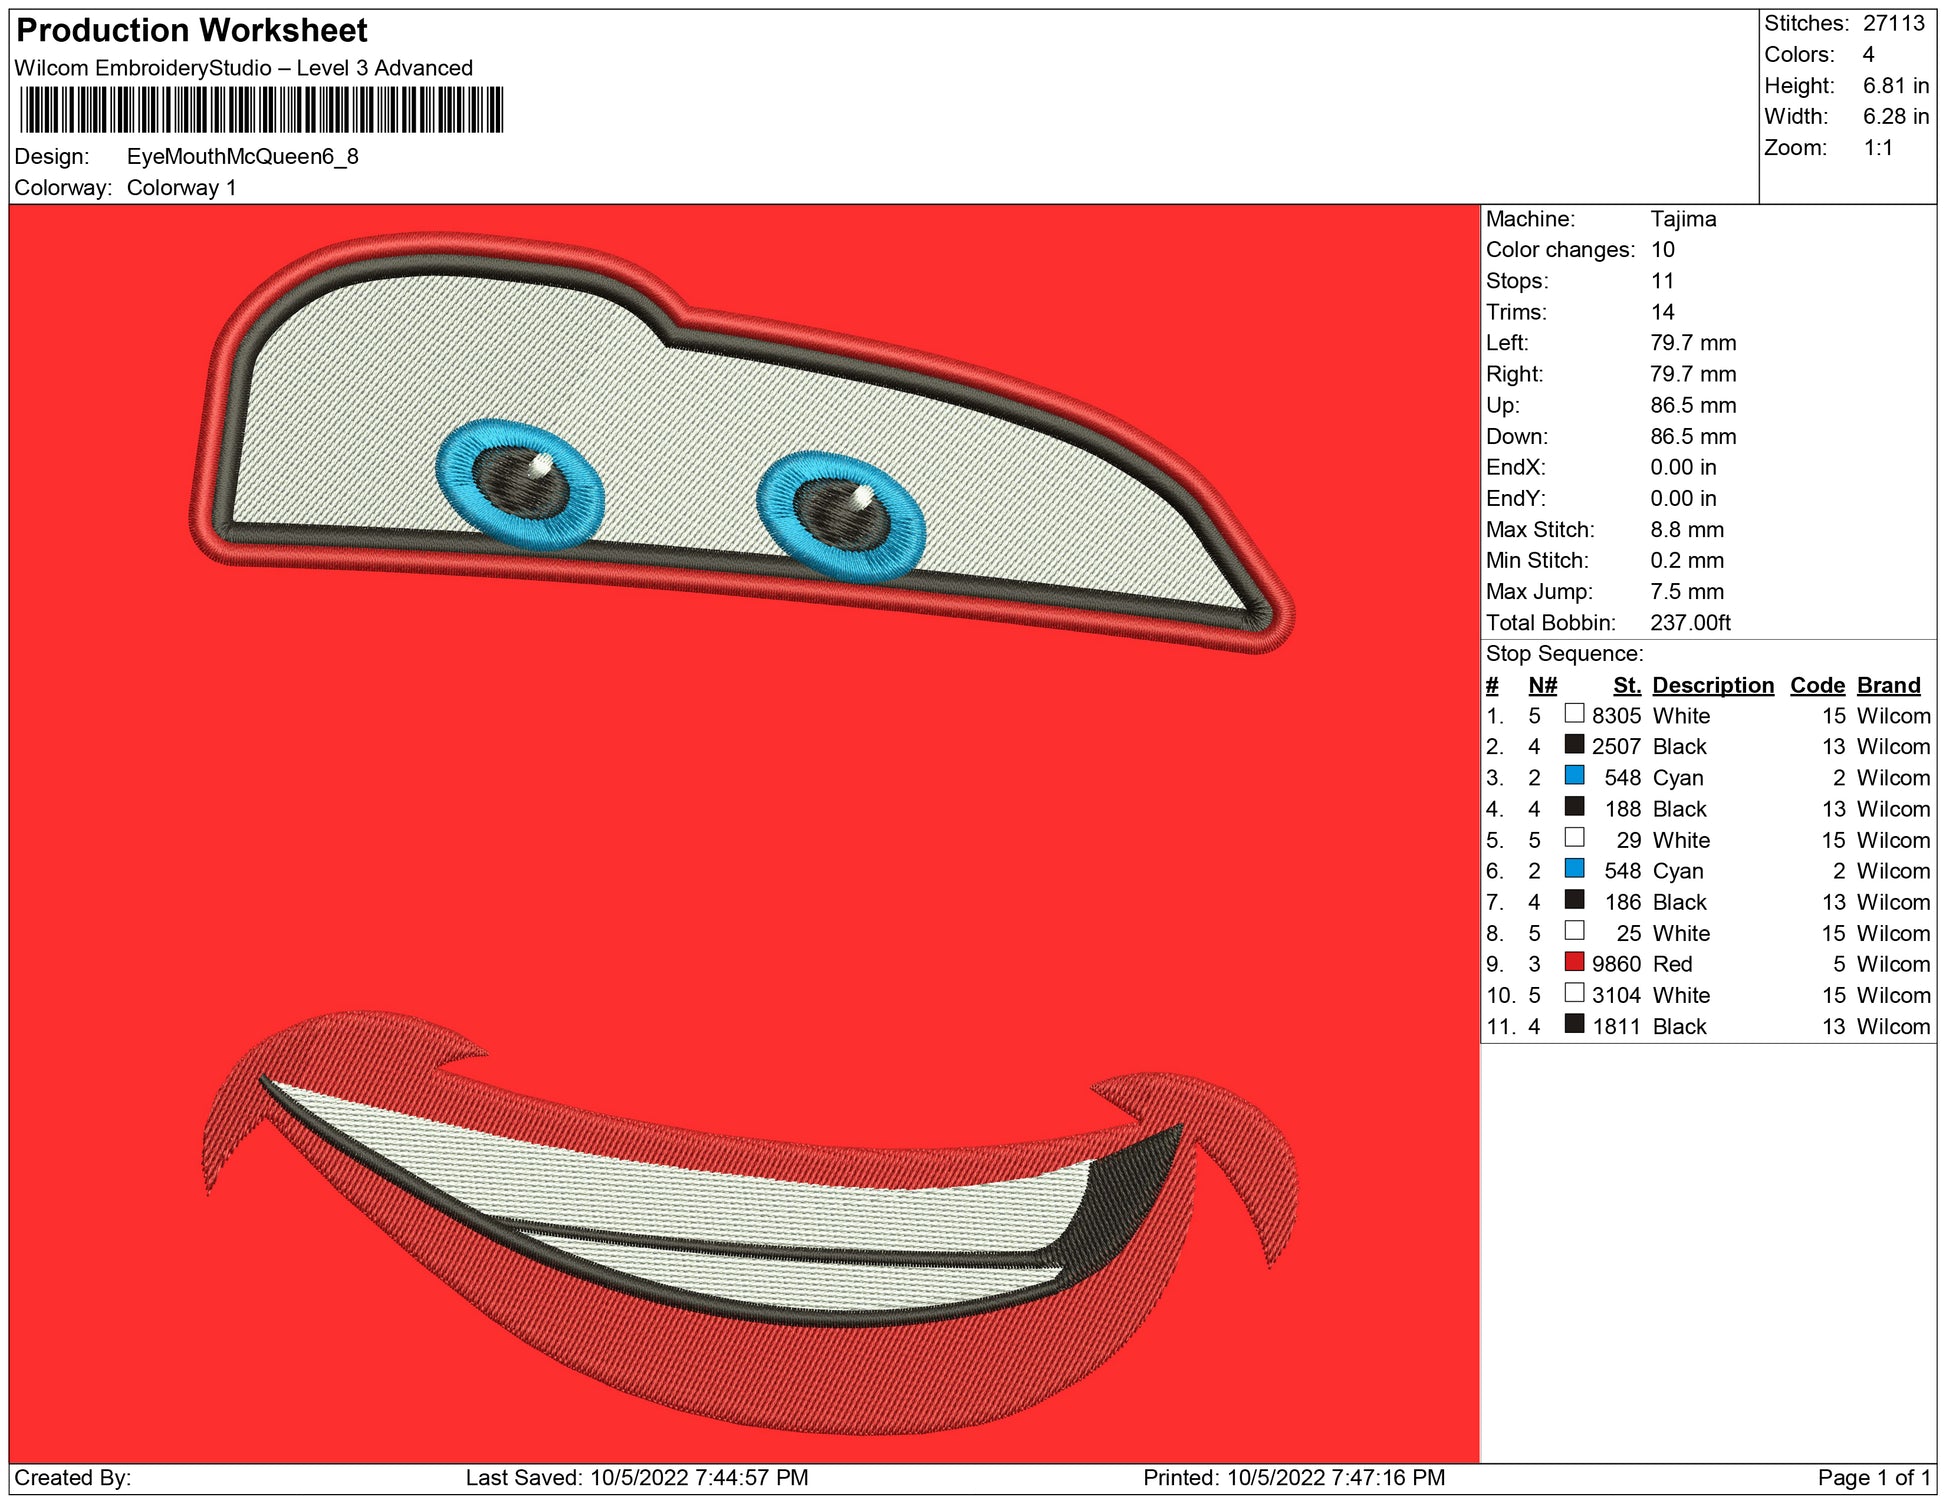Click the Stitches count value 27113

coord(1893,24)
